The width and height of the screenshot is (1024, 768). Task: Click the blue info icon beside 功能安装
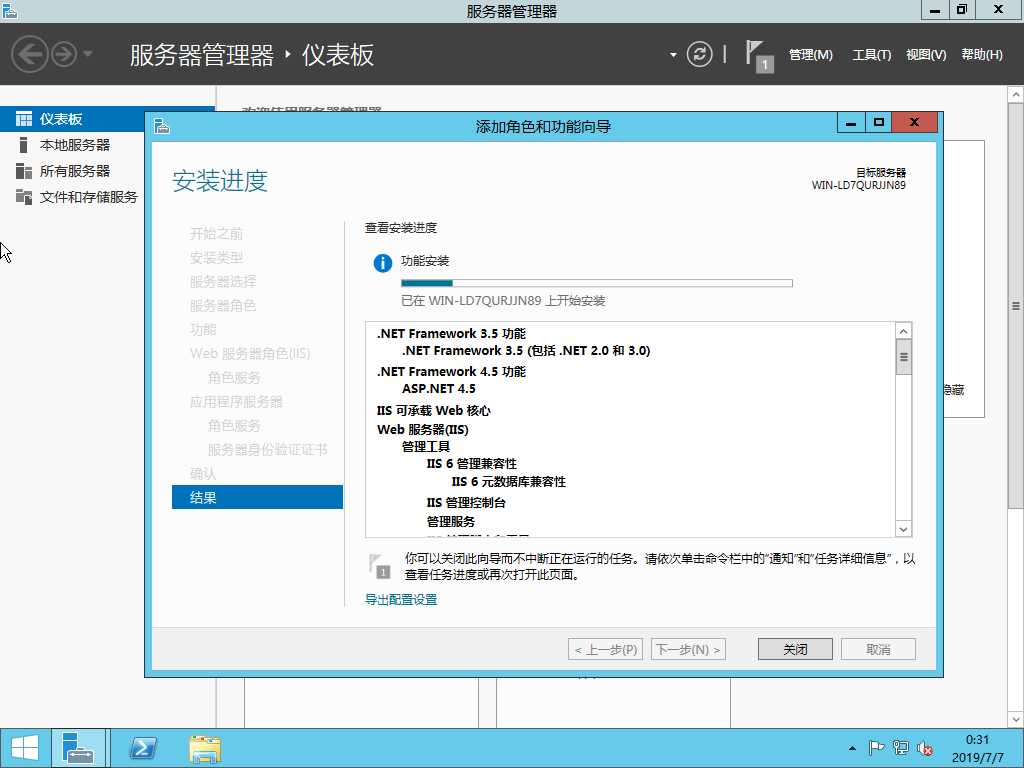coord(383,263)
